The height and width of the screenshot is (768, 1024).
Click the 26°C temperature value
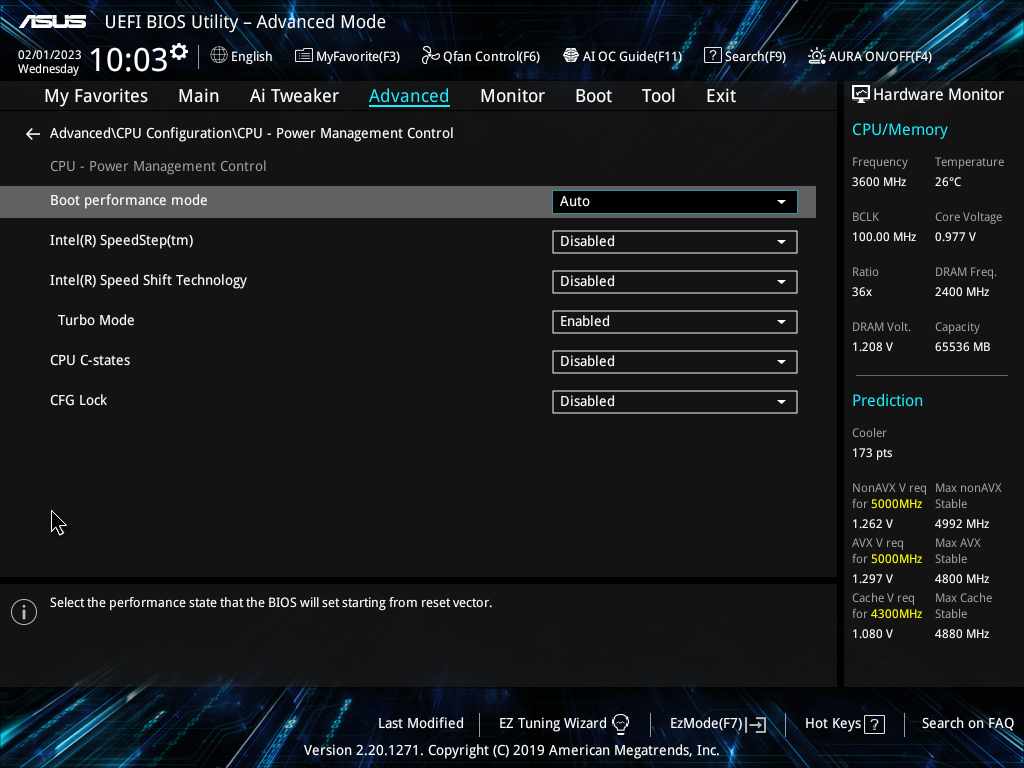pyautogui.click(x=948, y=182)
